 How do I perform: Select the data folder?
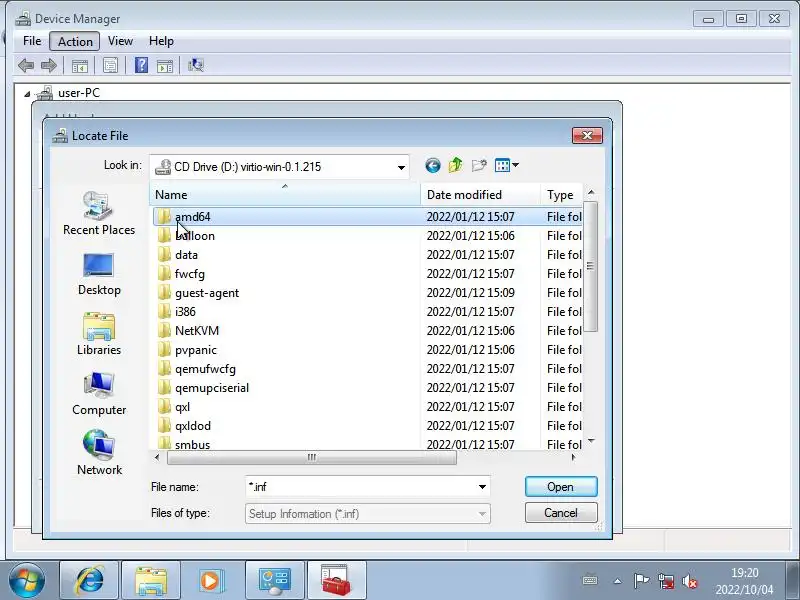[366, 255]
